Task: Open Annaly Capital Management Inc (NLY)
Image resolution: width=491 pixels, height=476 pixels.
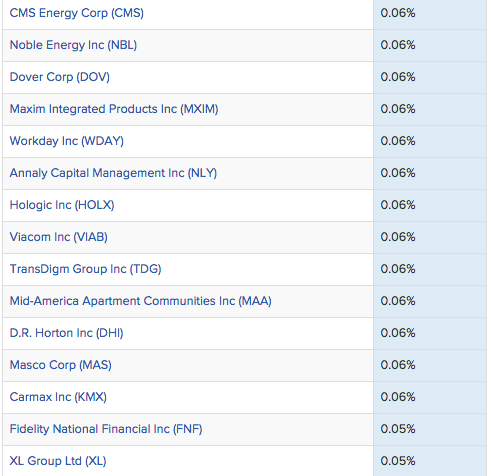Action: tap(113, 173)
